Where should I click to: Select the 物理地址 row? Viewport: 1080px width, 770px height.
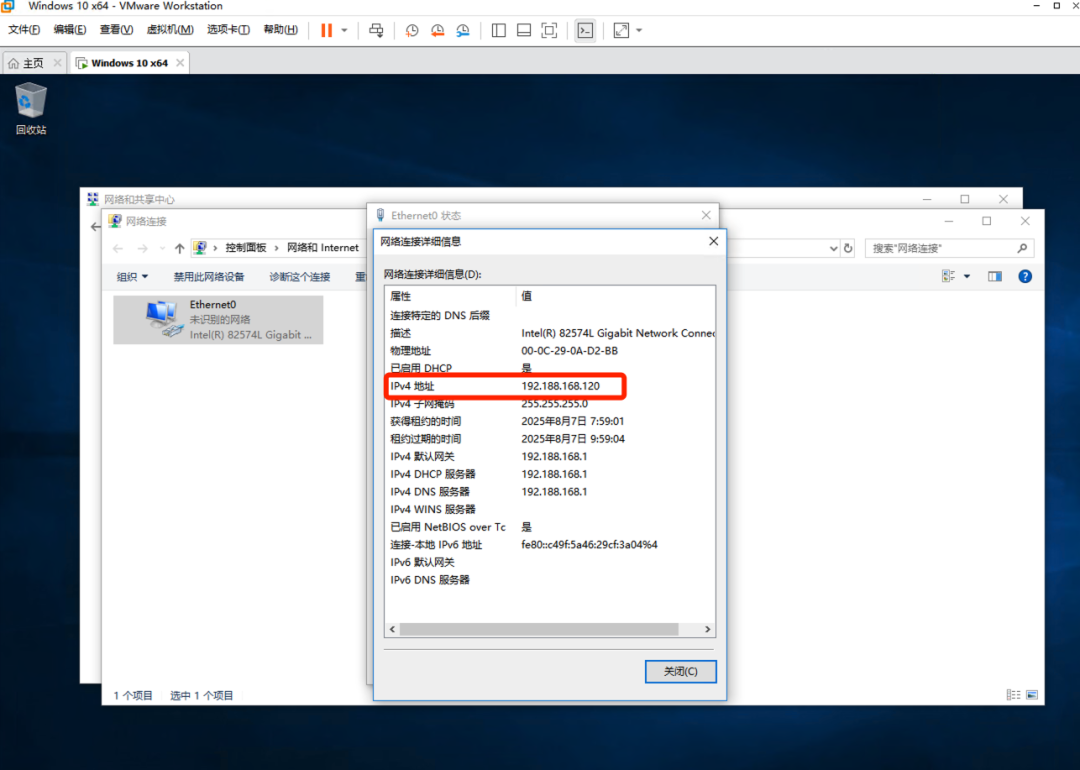click(x=550, y=351)
